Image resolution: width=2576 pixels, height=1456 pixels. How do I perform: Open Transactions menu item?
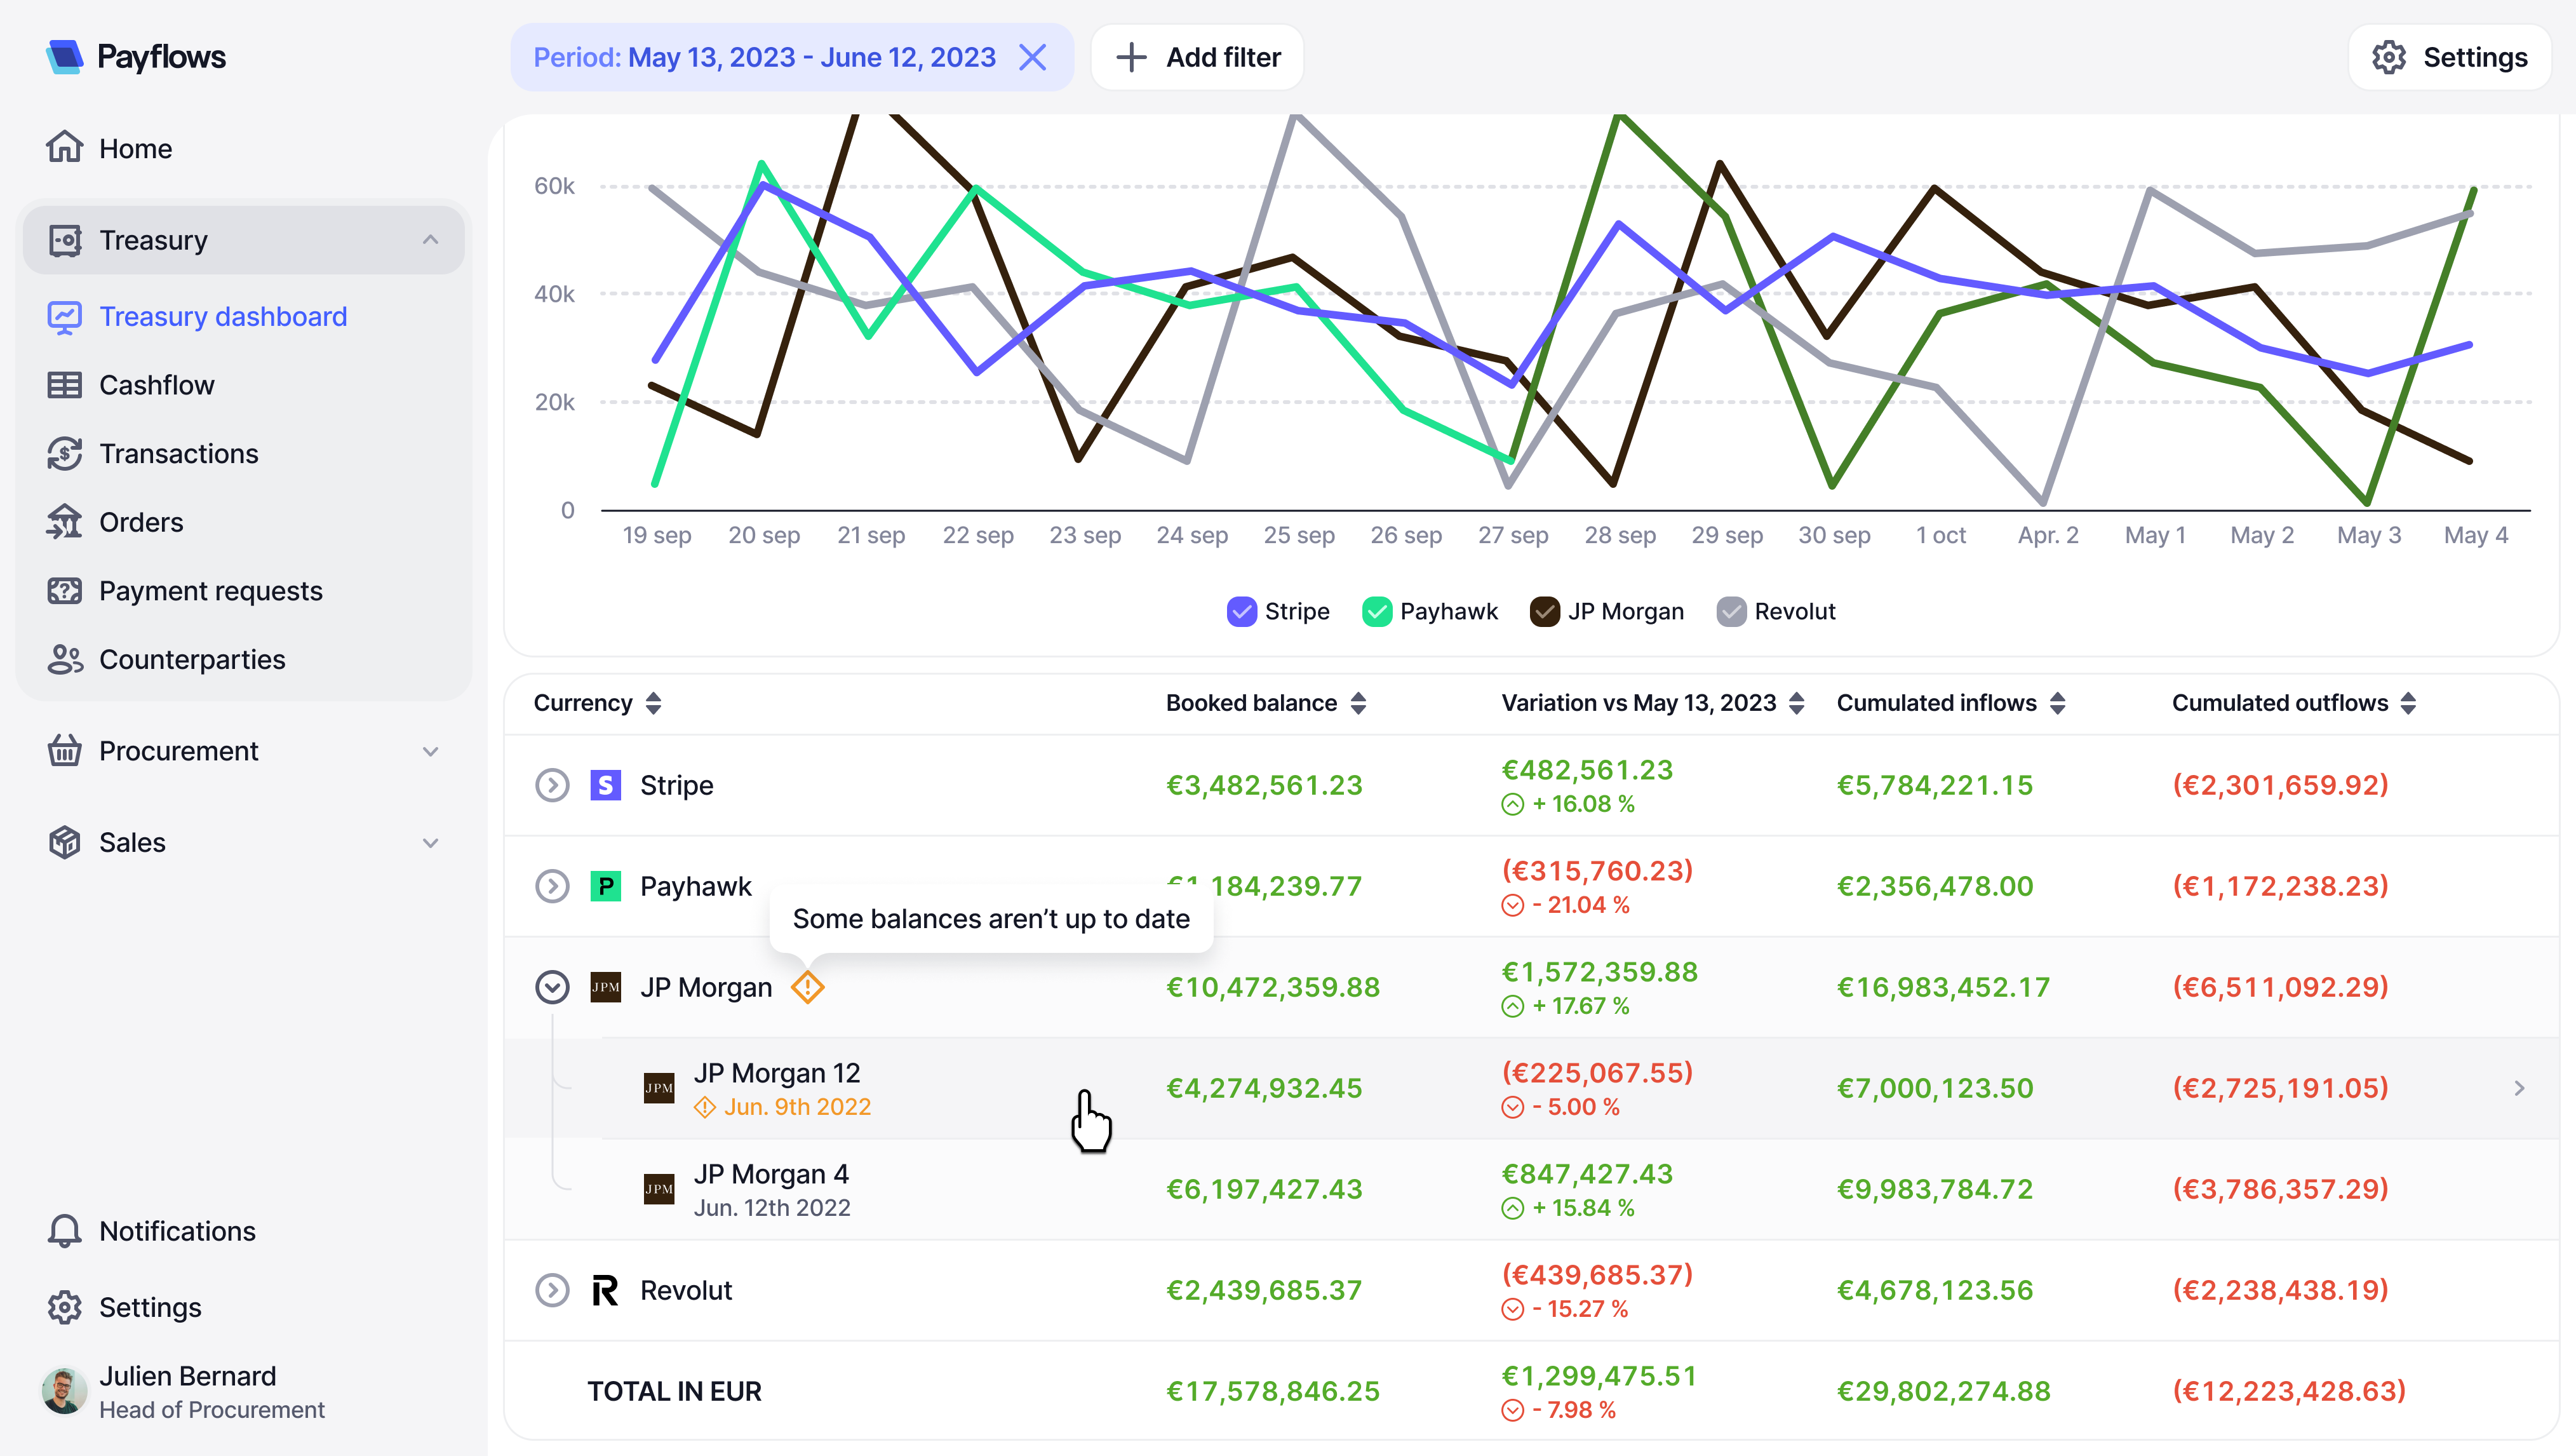point(244,454)
